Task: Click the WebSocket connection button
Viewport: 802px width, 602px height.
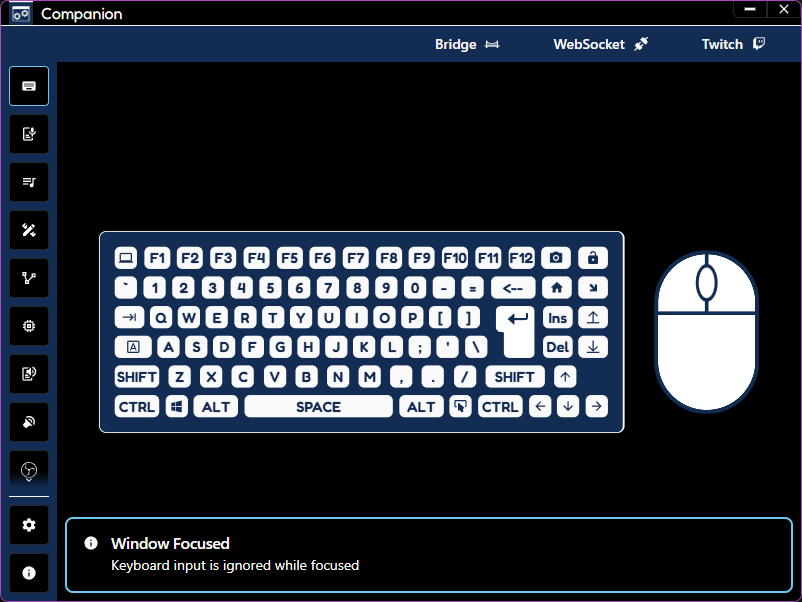Action: point(600,44)
